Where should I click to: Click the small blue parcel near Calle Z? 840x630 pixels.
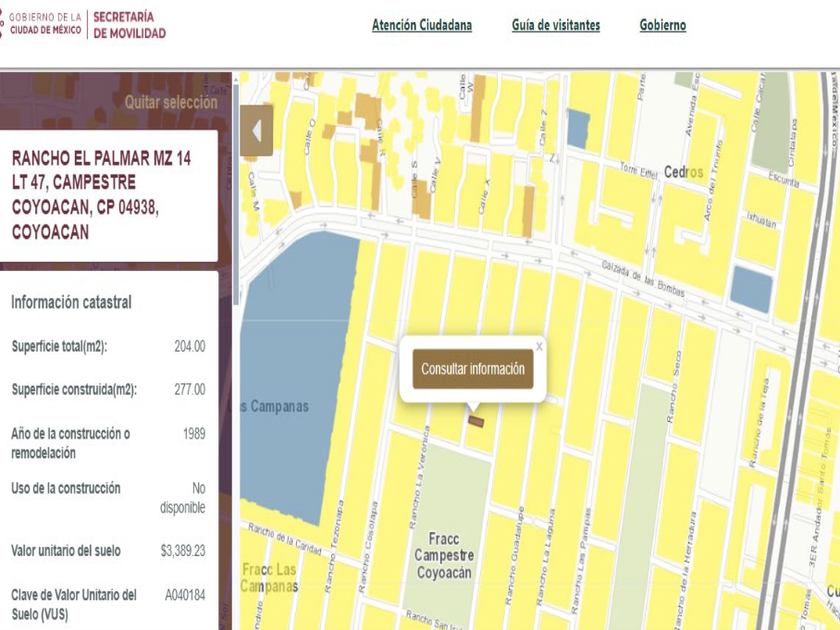point(578,128)
